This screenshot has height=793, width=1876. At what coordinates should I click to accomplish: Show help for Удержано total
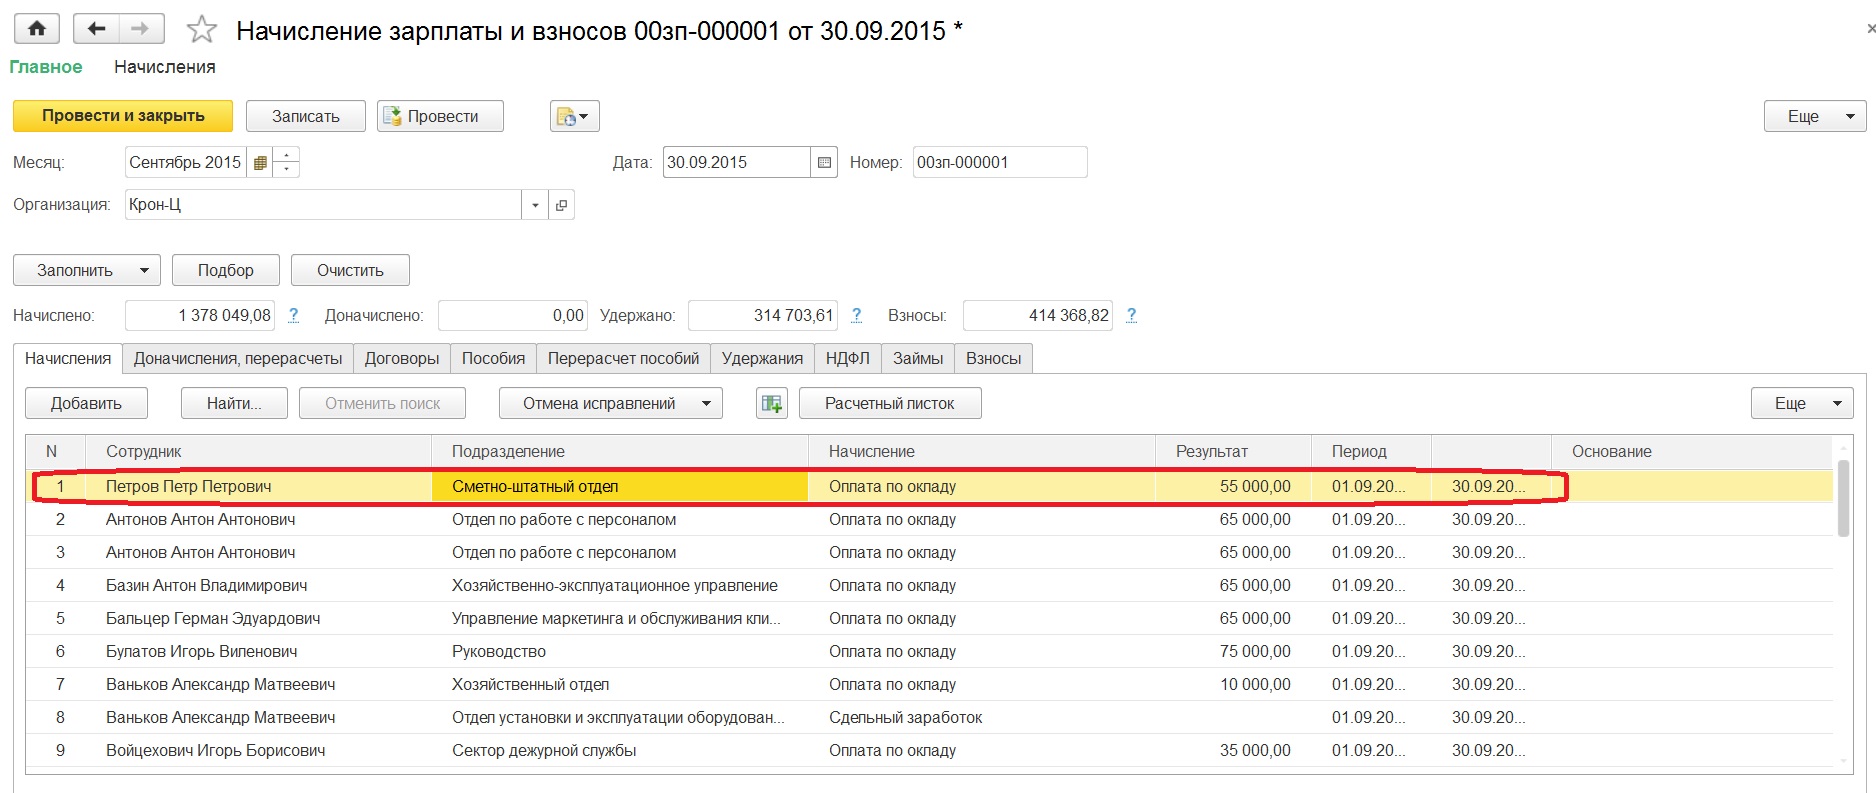click(856, 315)
